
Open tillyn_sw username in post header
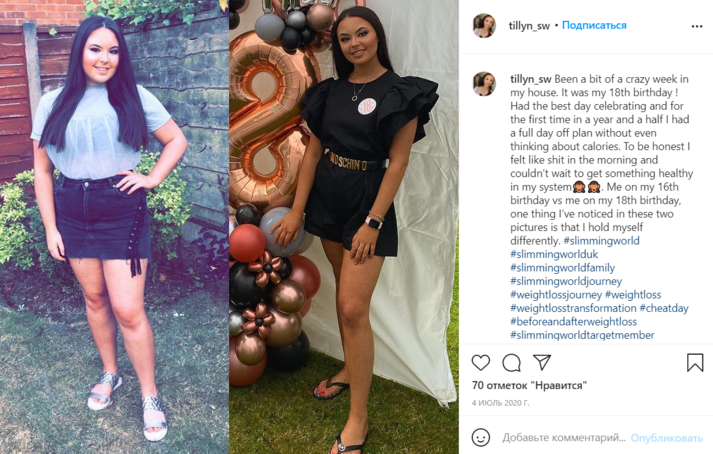529,26
